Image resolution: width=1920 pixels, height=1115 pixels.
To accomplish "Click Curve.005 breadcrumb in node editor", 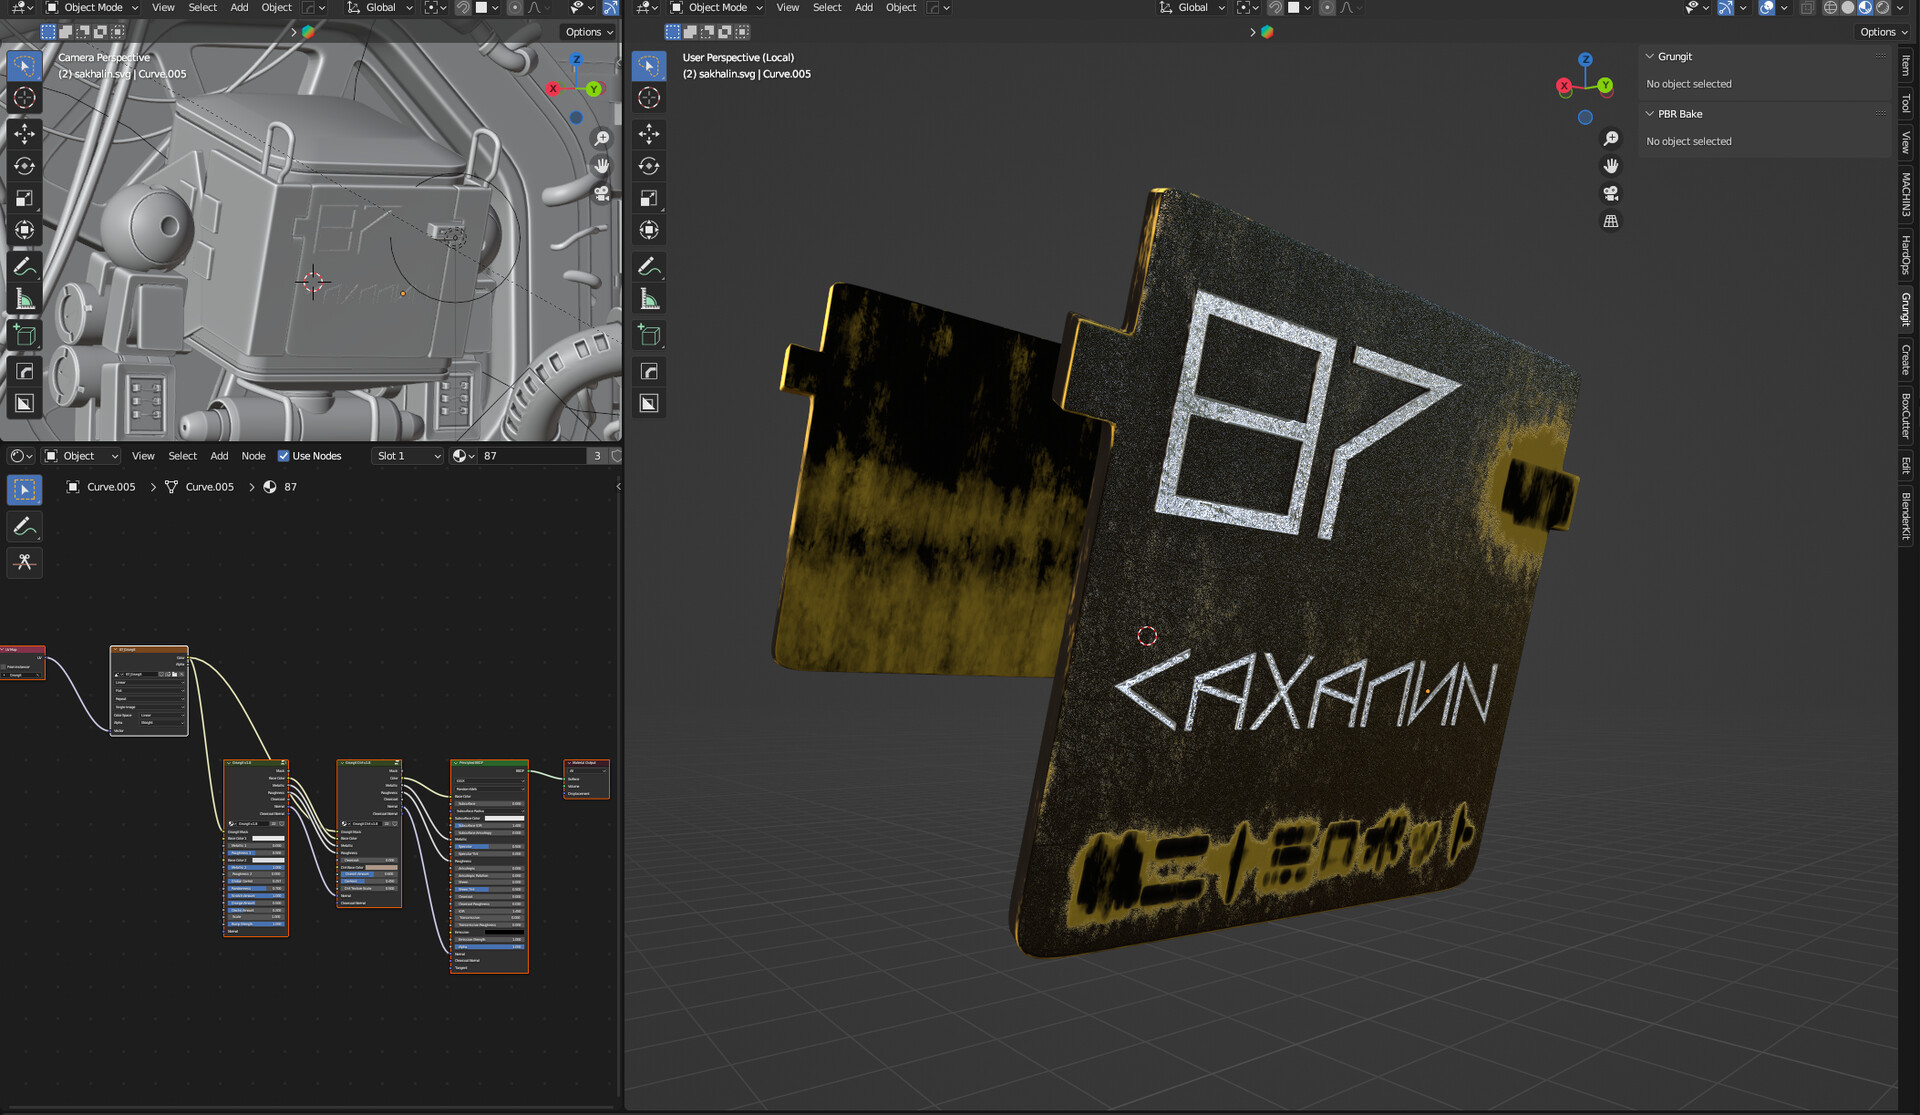I will pyautogui.click(x=111, y=487).
